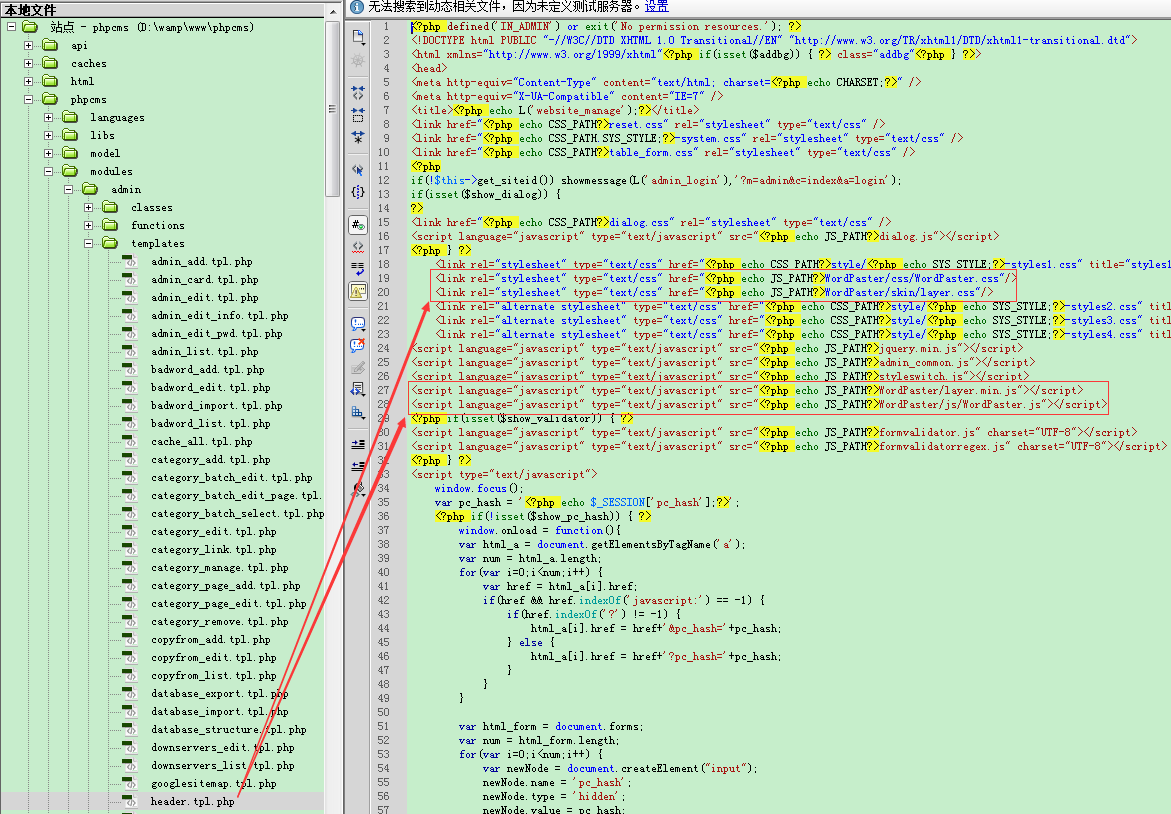Image resolution: width=1171 pixels, height=814 pixels.
Task: Expand the classes folder
Action: 89,208
